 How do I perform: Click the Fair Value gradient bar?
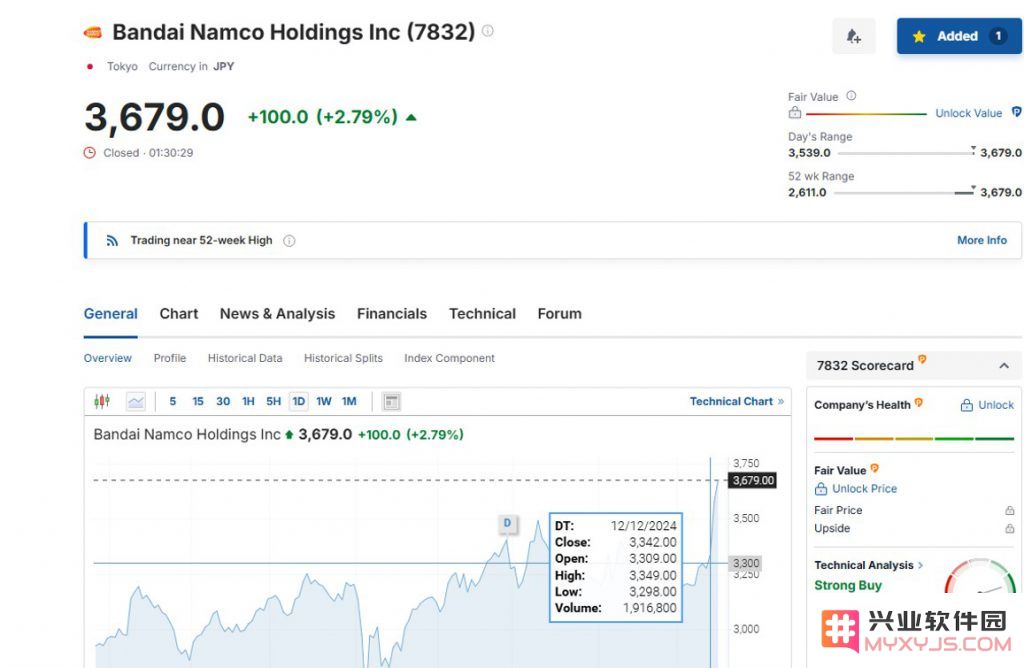pos(866,114)
